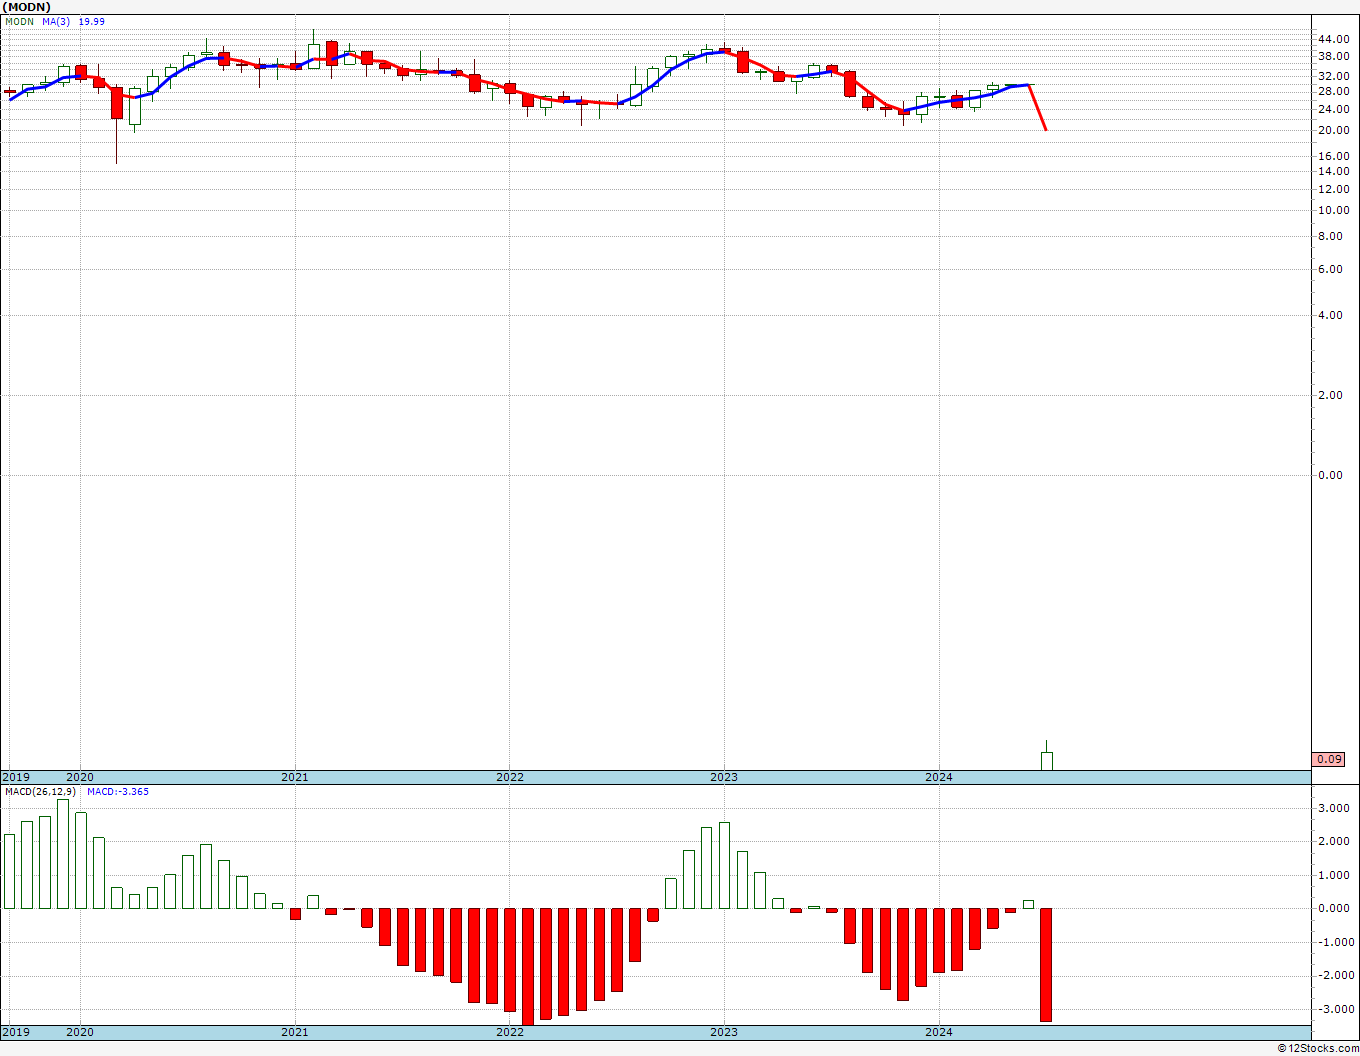Image resolution: width=1360 pixels, height=1056 pixels.
Task: Select the 0.000 MACD axis label
Action: (x=1334, y=908)
